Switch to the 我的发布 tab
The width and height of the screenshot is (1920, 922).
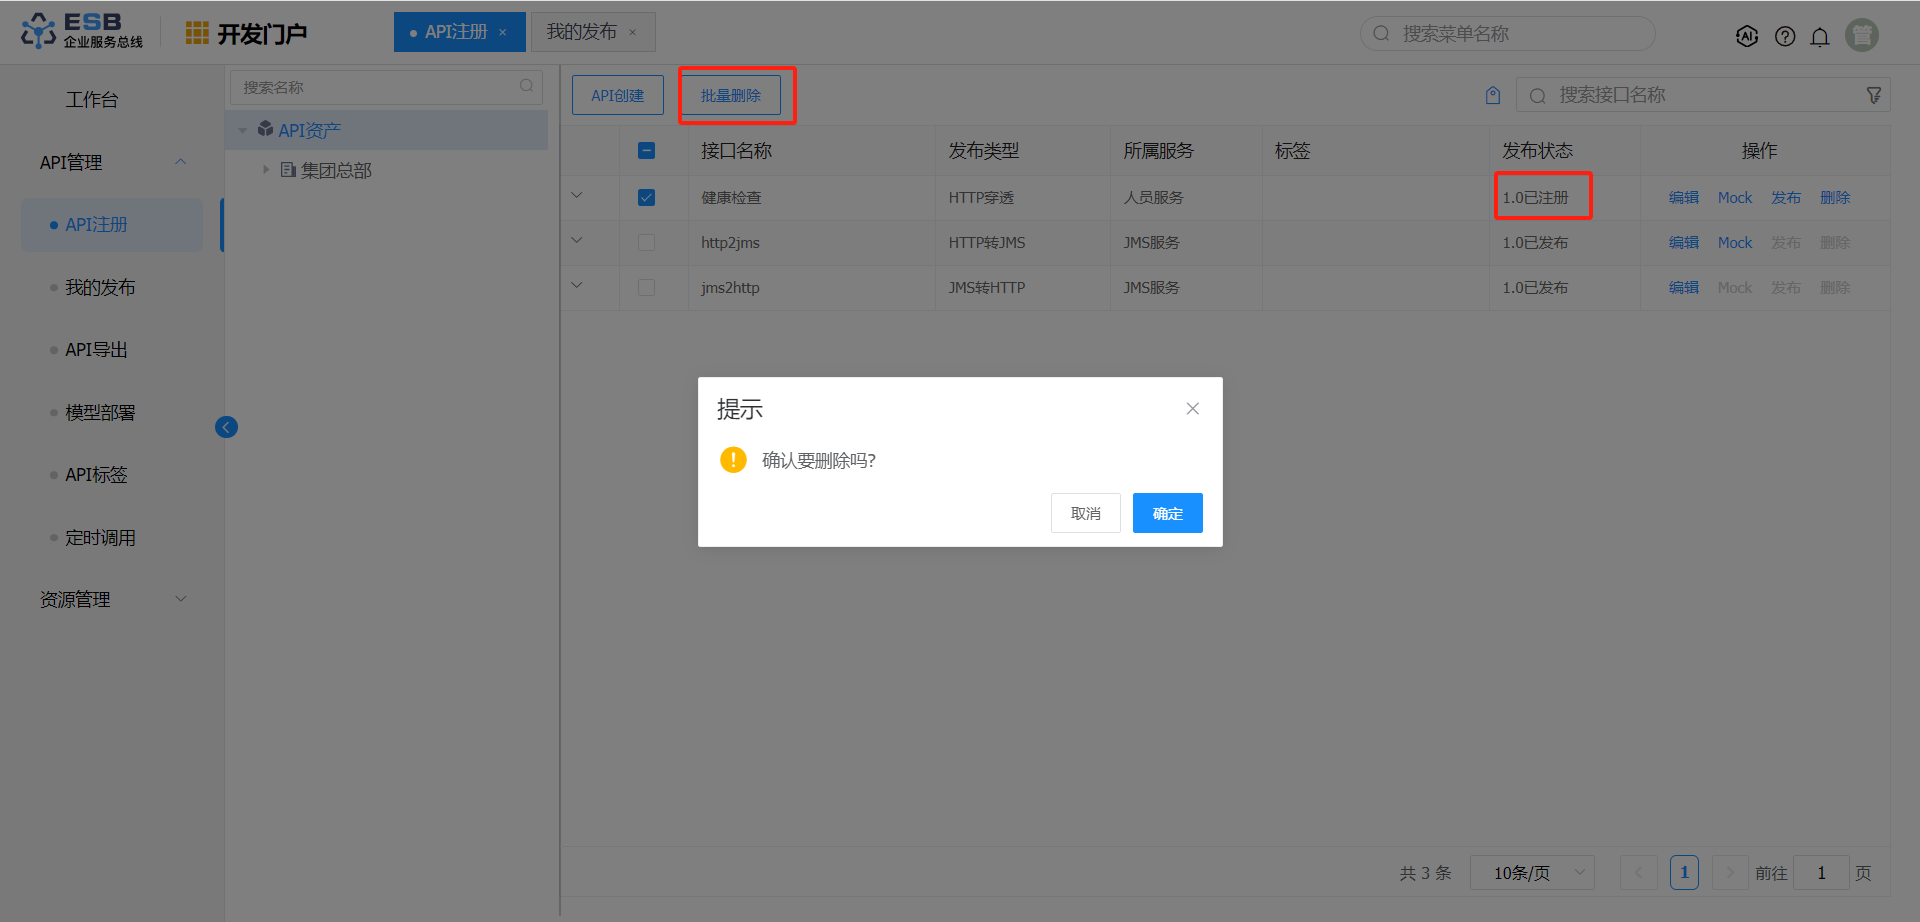click(x=593, y=32)
